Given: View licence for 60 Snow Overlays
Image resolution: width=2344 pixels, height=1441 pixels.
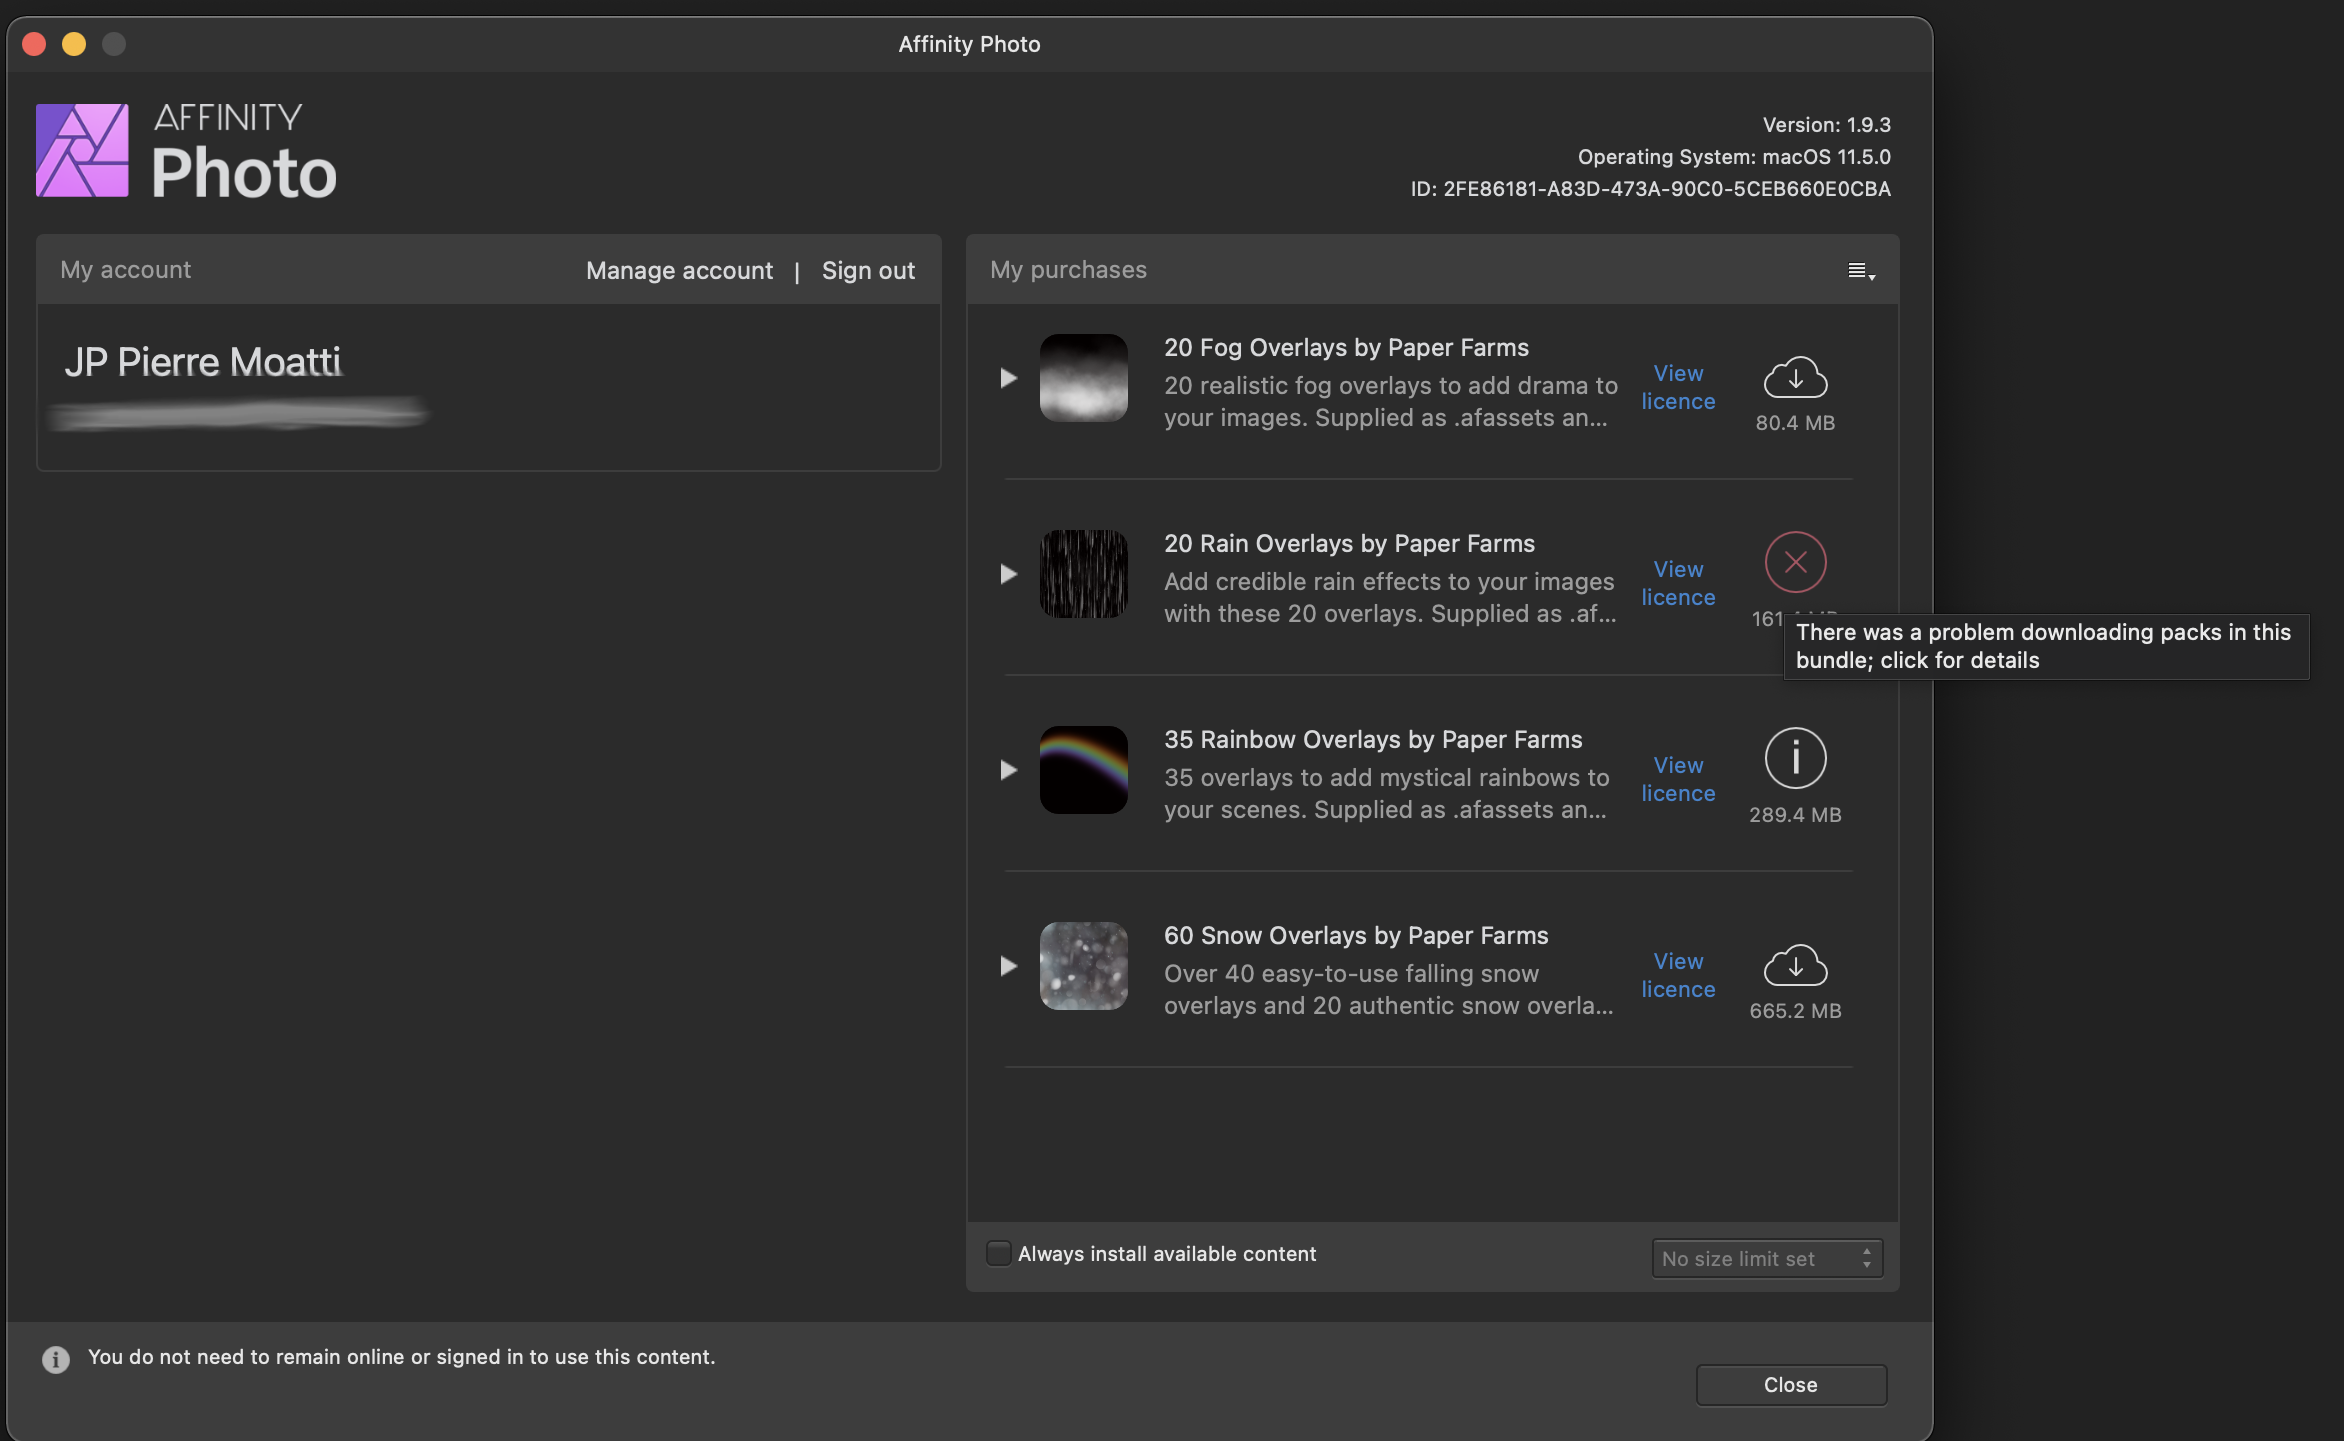Looking at the screenshot, I should click(x=1678, y=975).
